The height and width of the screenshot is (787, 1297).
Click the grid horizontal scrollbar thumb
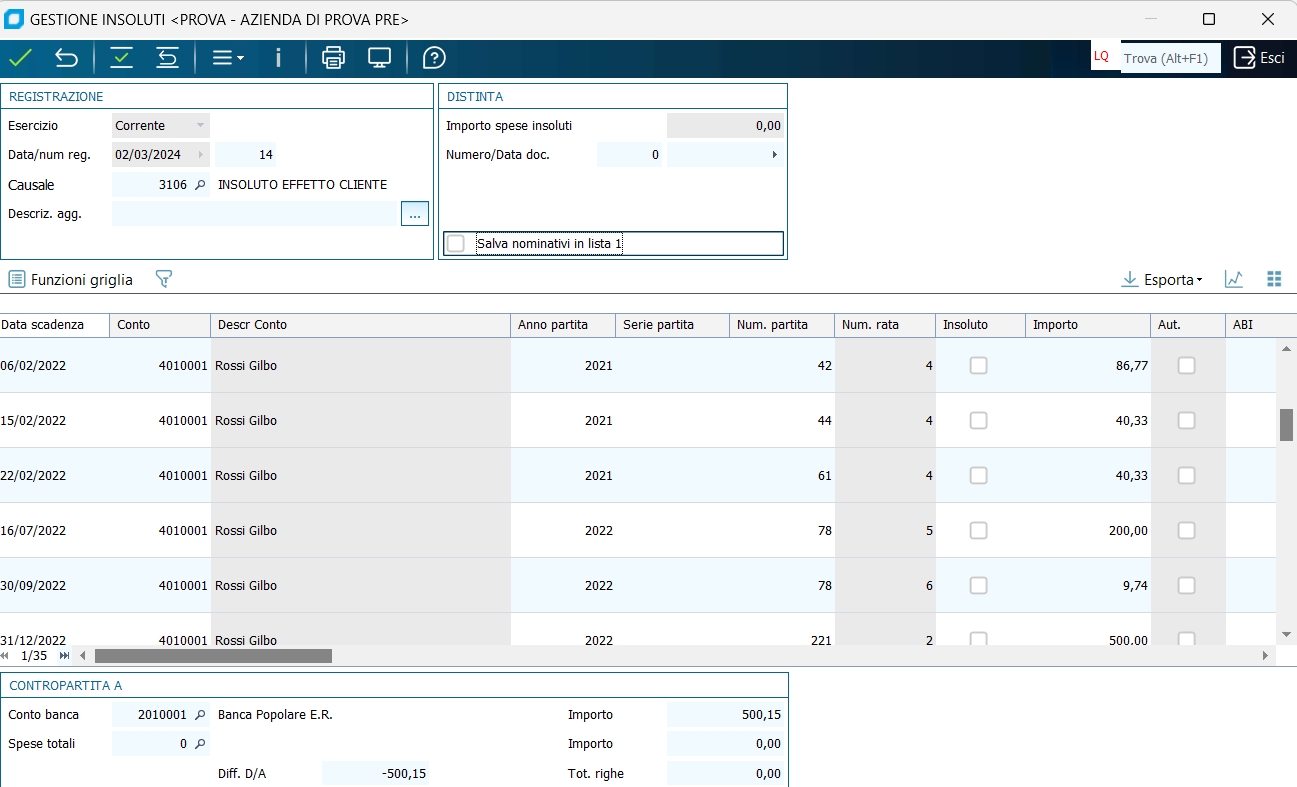point(213,656)
